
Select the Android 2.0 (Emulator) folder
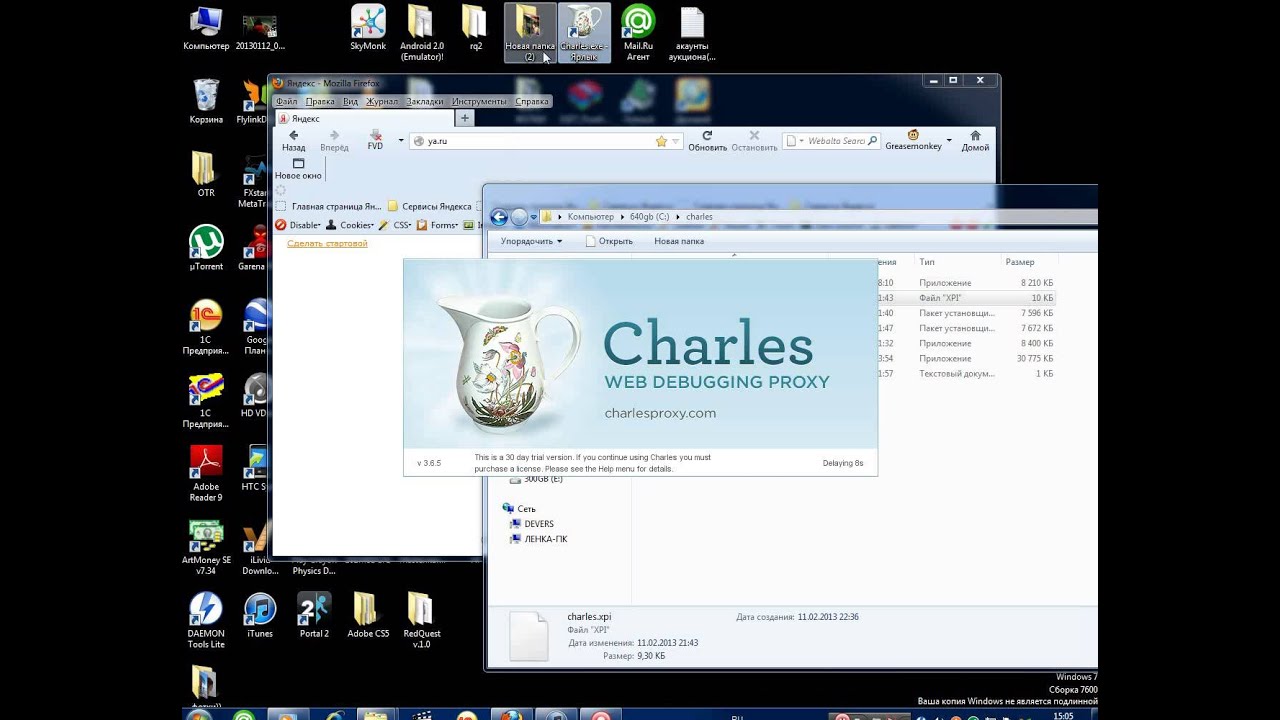coord(422,33)
